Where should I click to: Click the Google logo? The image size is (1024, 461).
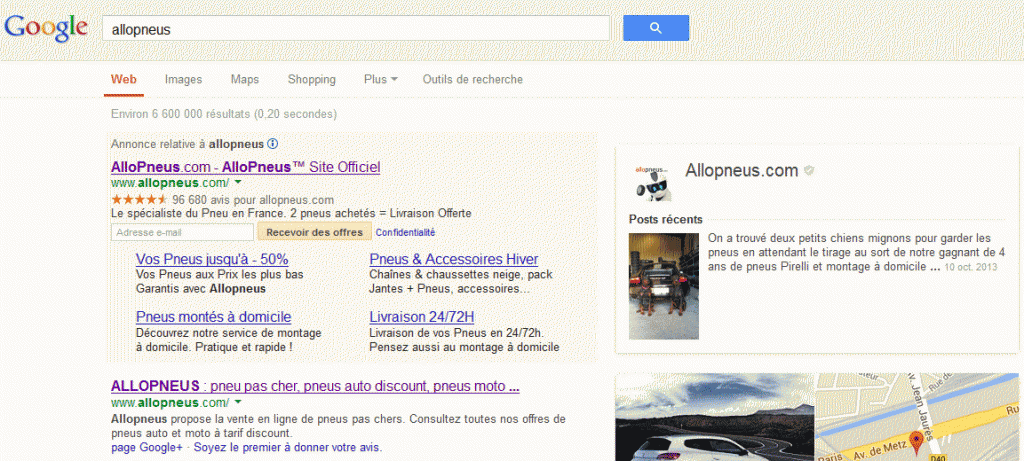click(46, 29)
